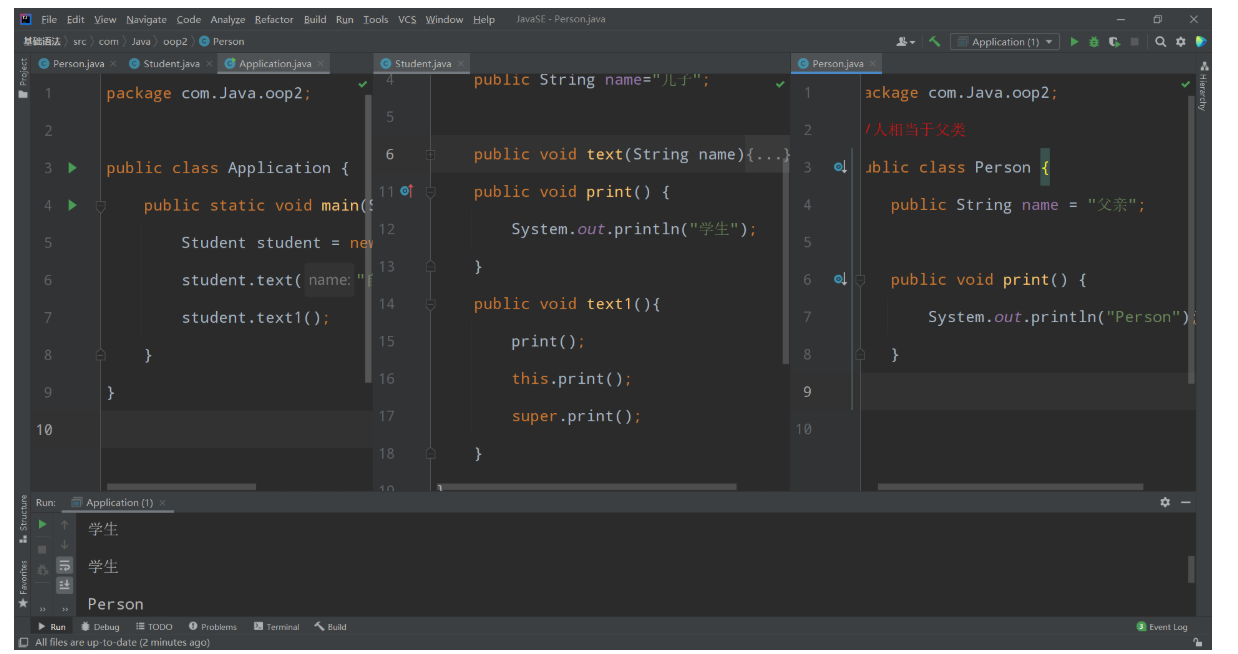This screenshot has height=654, width=1238.
Task: Open the user account icon dropdown in toolbar
Action: coord(905,42)
